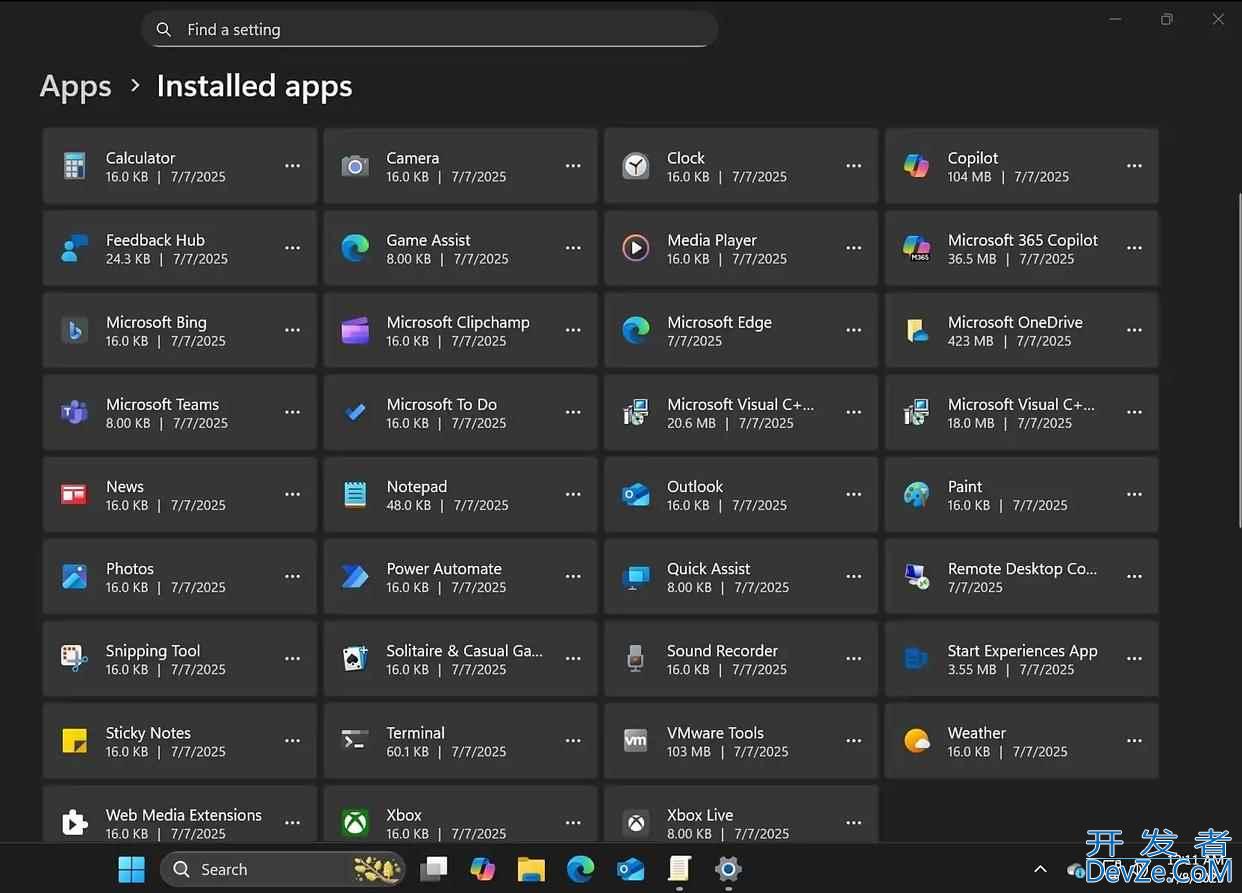Select the Xbox Live app name
The image size is (1242, 893).
pos(700,815)
